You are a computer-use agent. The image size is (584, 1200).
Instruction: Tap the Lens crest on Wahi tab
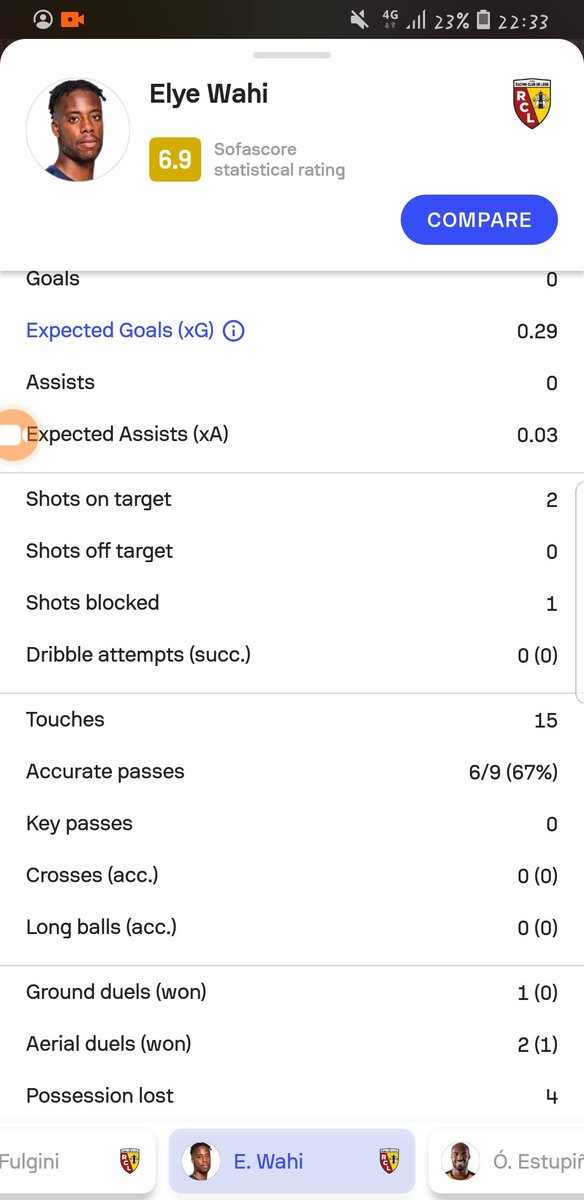click(389, 1161)
